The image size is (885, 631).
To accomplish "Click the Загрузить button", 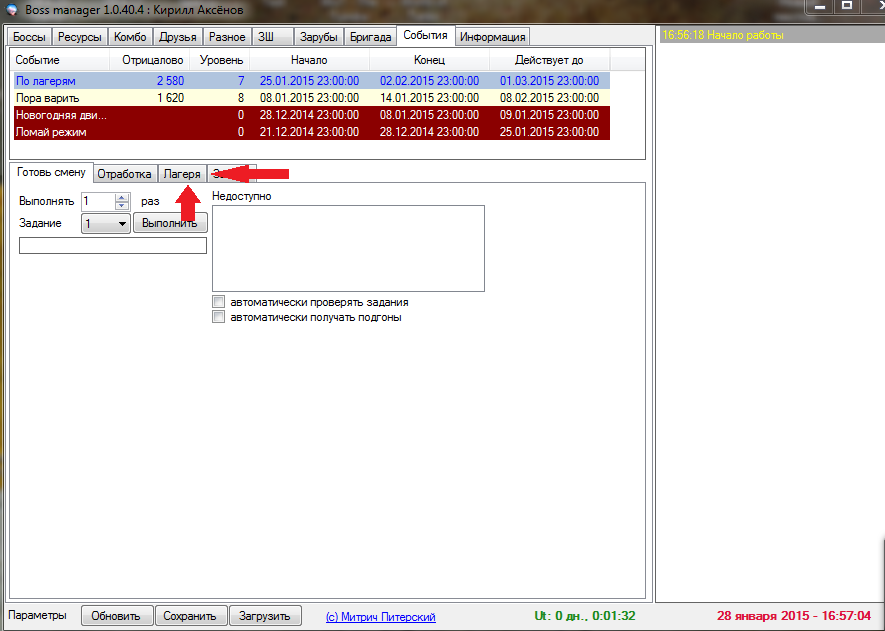I will 264,616.
